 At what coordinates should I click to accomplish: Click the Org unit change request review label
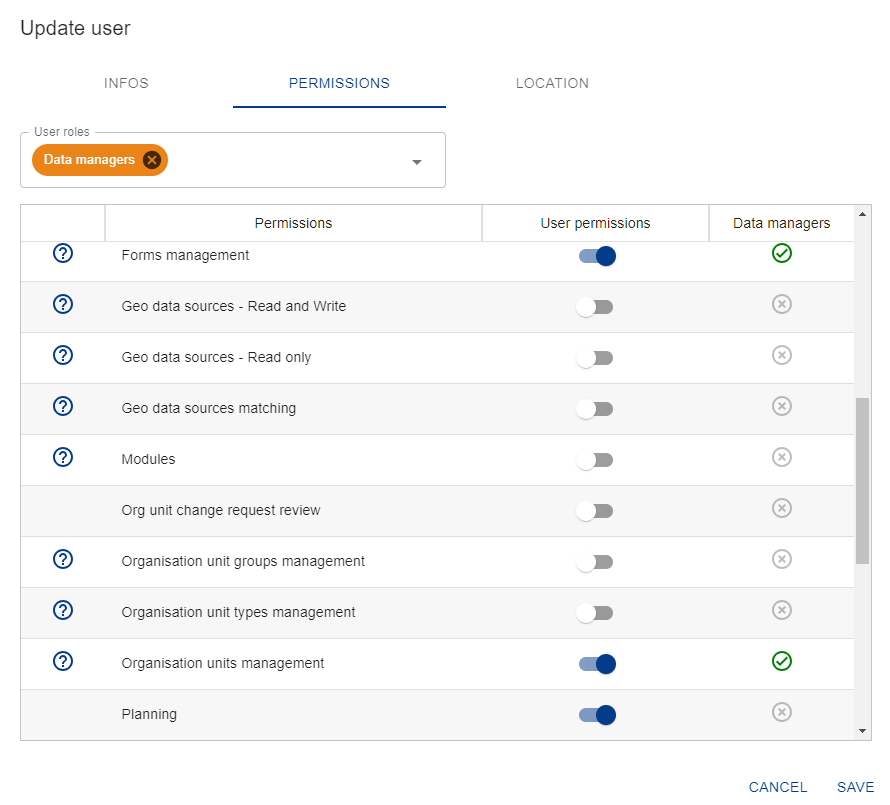pos(221,510)
